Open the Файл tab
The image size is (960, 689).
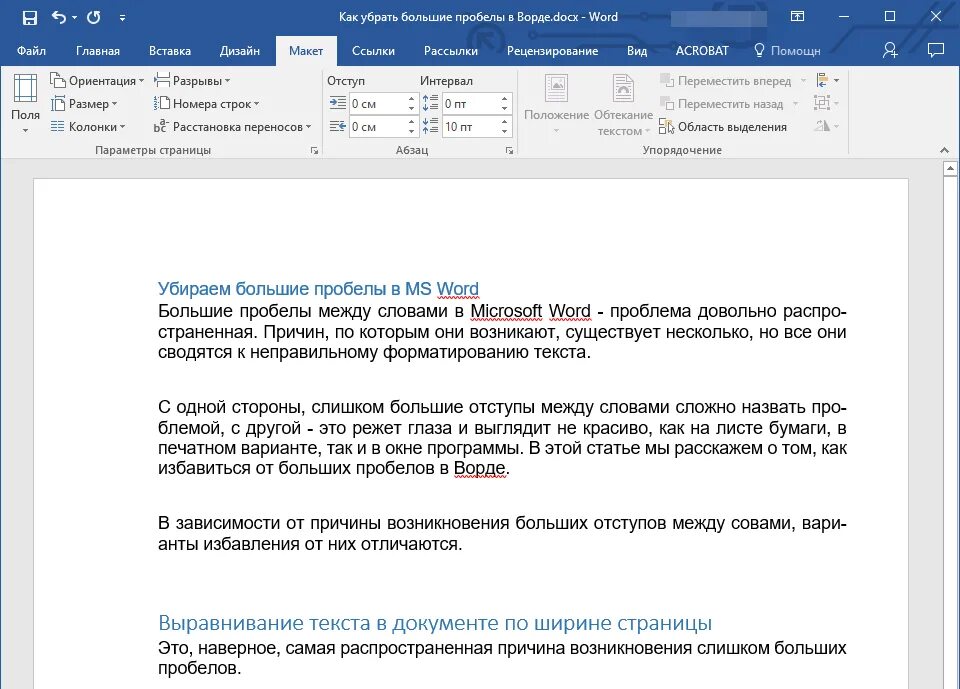click(31, 51)
